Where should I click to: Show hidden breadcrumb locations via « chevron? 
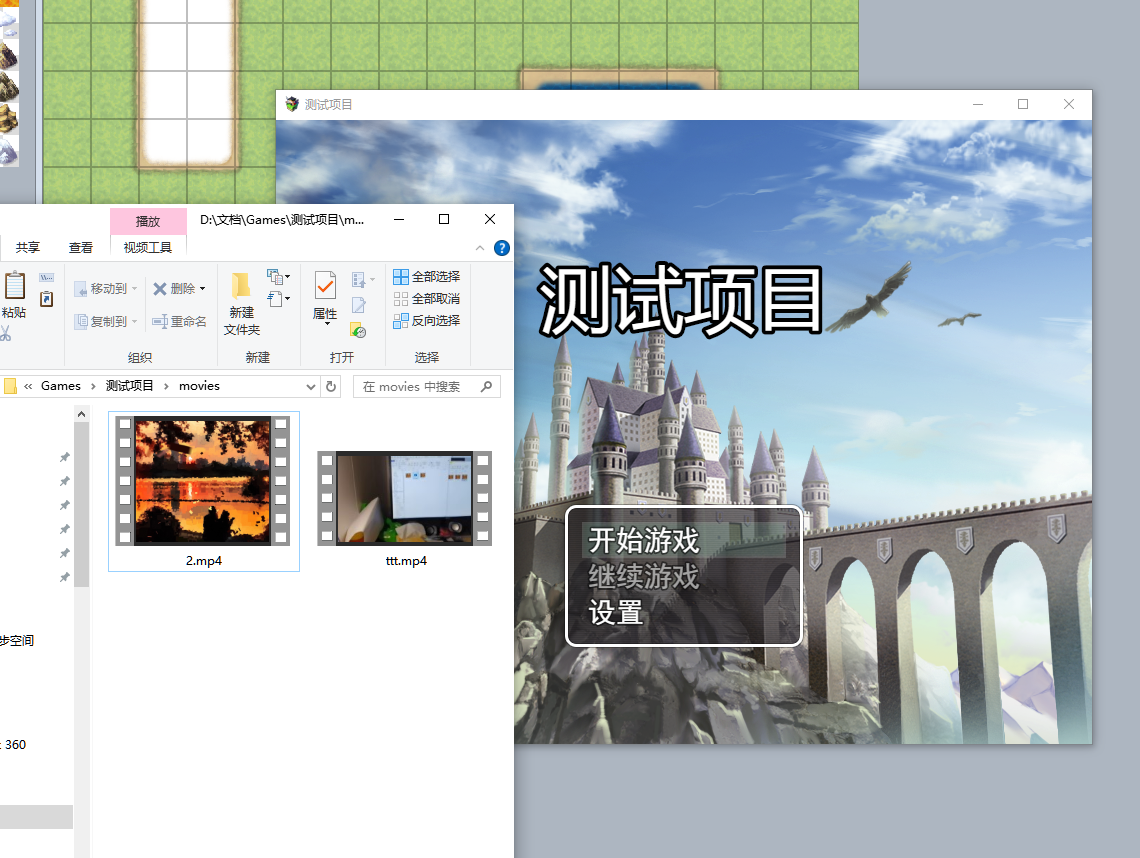[x=28, y=386]
